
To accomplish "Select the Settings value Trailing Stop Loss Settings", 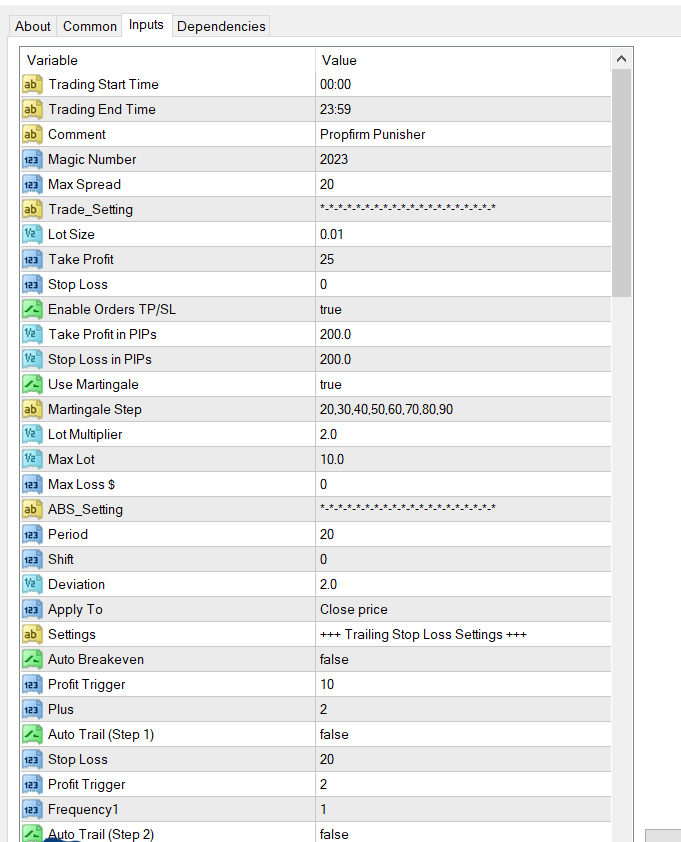I will pos(463,634).
